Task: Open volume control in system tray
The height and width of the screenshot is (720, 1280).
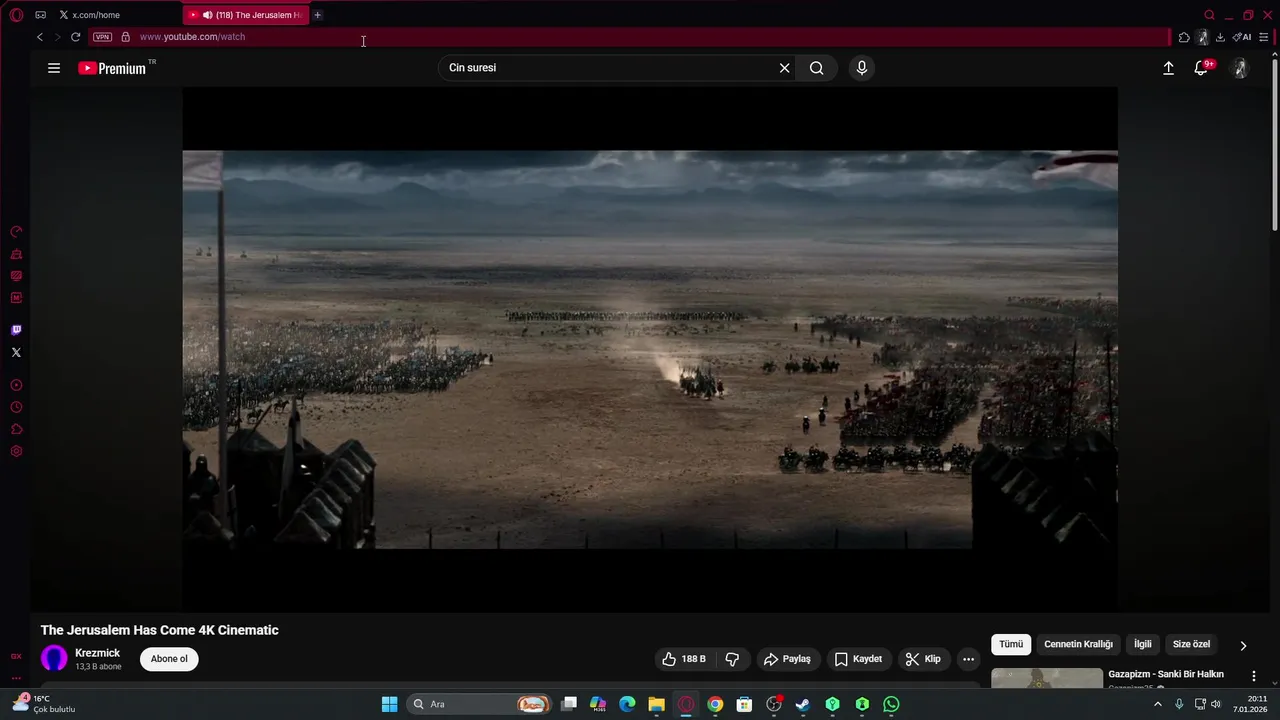Action: coord(1216,704)
